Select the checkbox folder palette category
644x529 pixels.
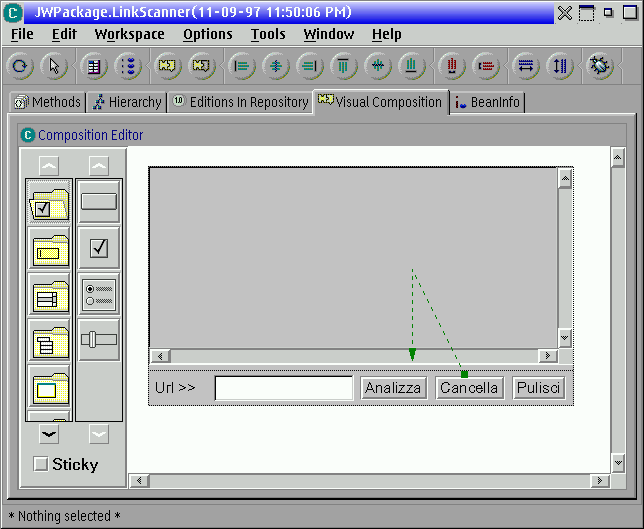[x=49, y=202]
